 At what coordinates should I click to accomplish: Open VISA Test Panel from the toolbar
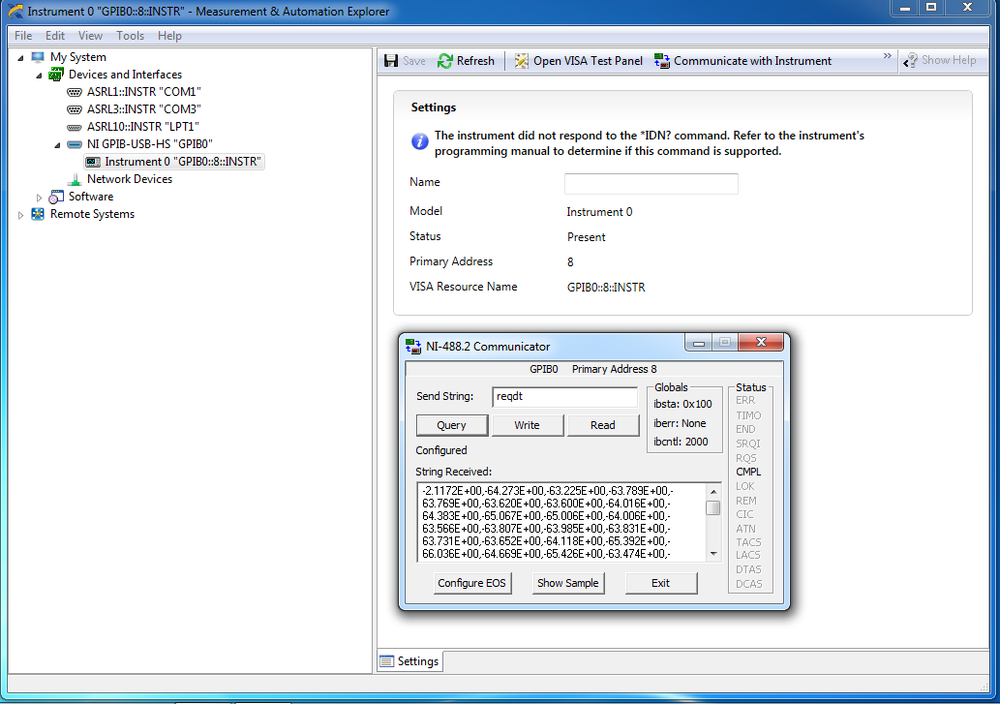tap(521, 60)
